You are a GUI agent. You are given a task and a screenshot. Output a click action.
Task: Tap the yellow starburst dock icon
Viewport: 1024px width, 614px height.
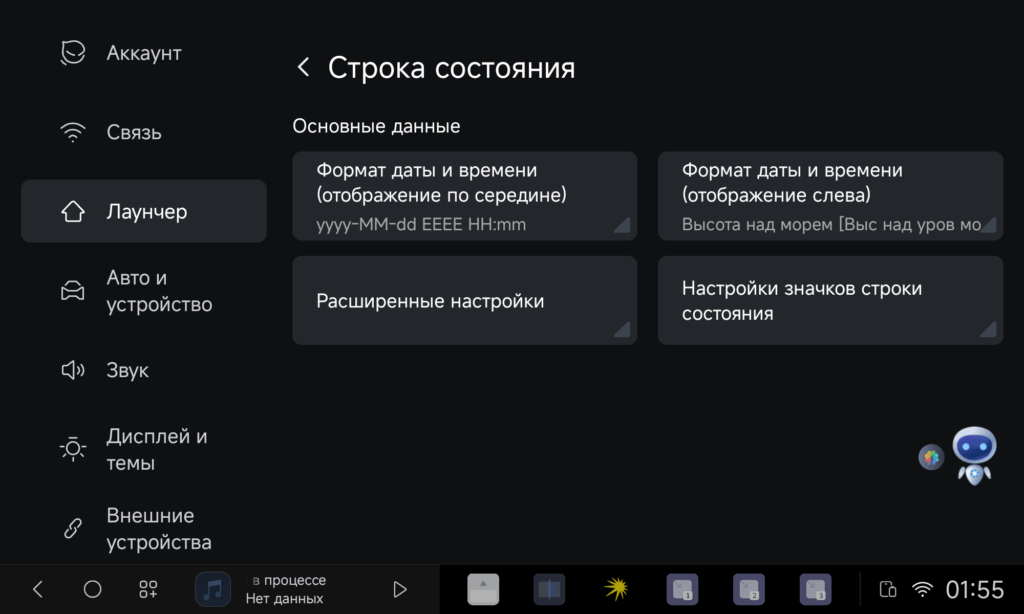coord(616,589)
